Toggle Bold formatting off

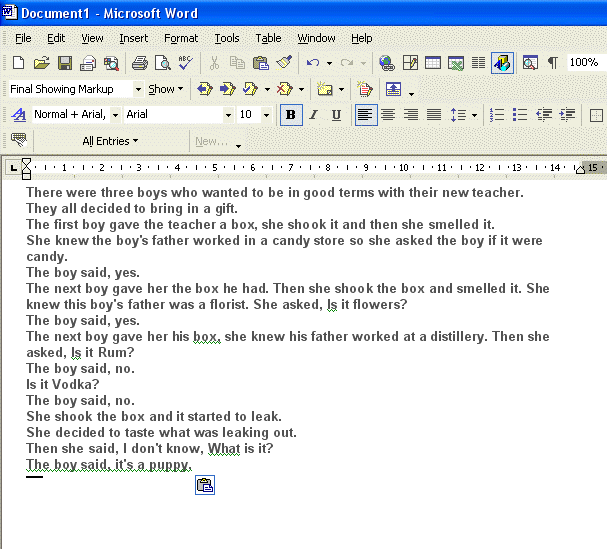291,115
